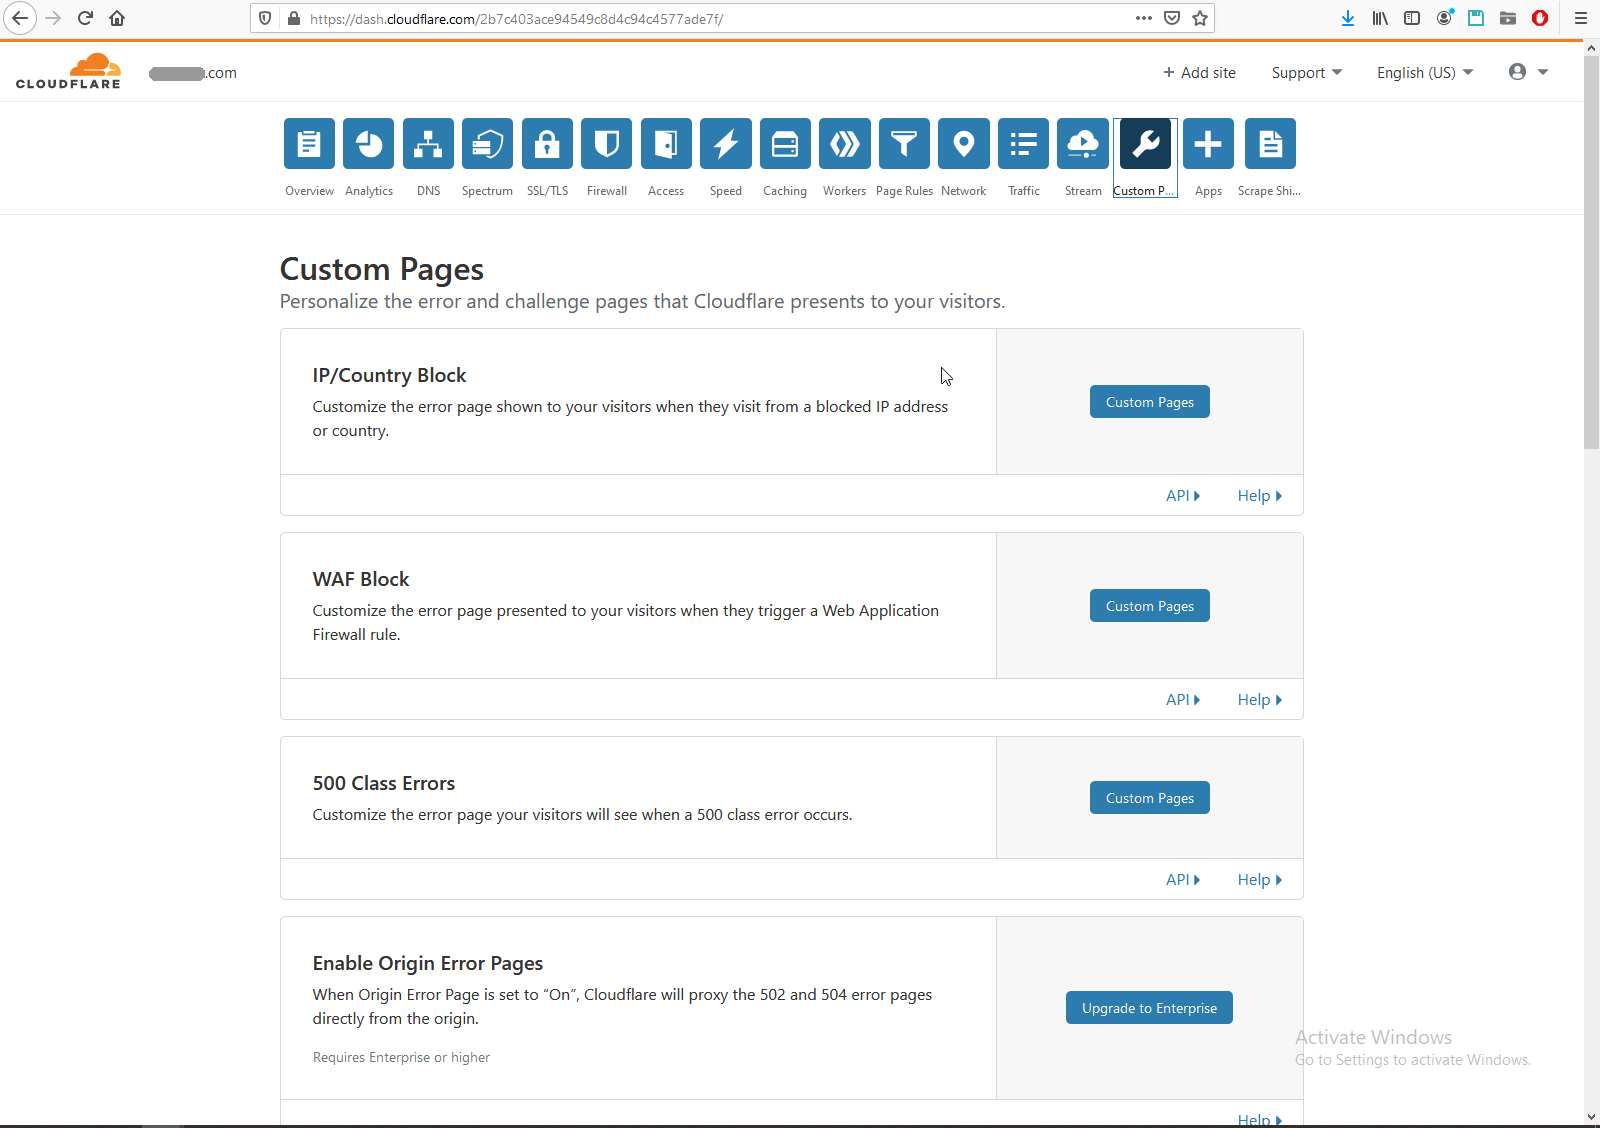1600x1128 pixels.
Task: Open the site security shield in address bar
Action: pos(265,18)
